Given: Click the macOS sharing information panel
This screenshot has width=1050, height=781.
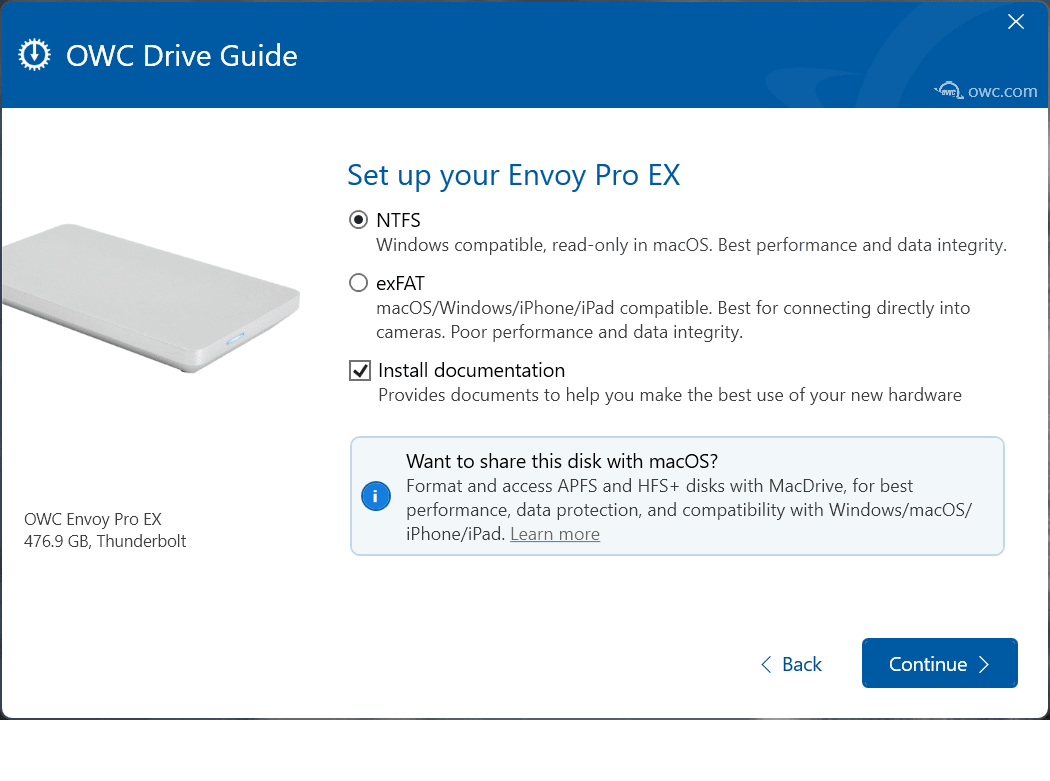Looking at the screenshot, I should pyautogui.click(x=677, y=495).
